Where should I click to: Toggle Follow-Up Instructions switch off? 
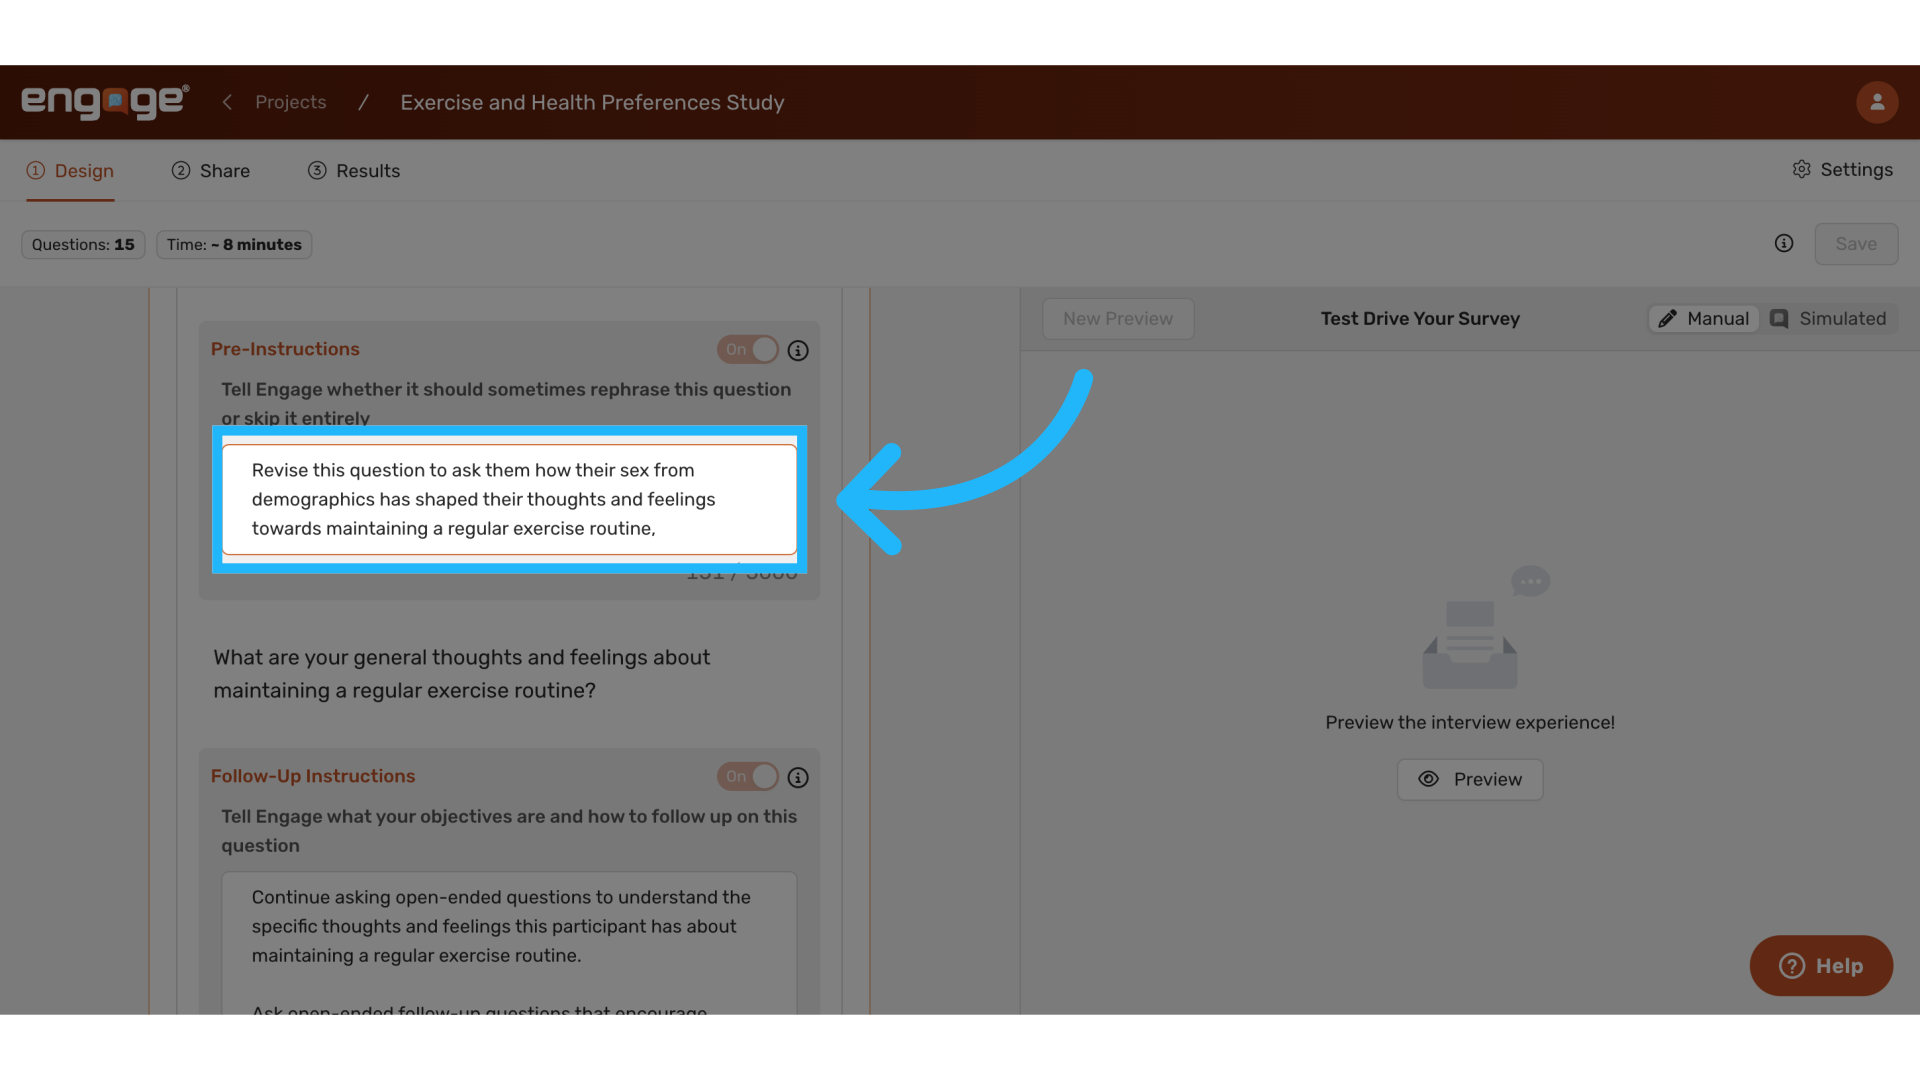pos(748,777)
